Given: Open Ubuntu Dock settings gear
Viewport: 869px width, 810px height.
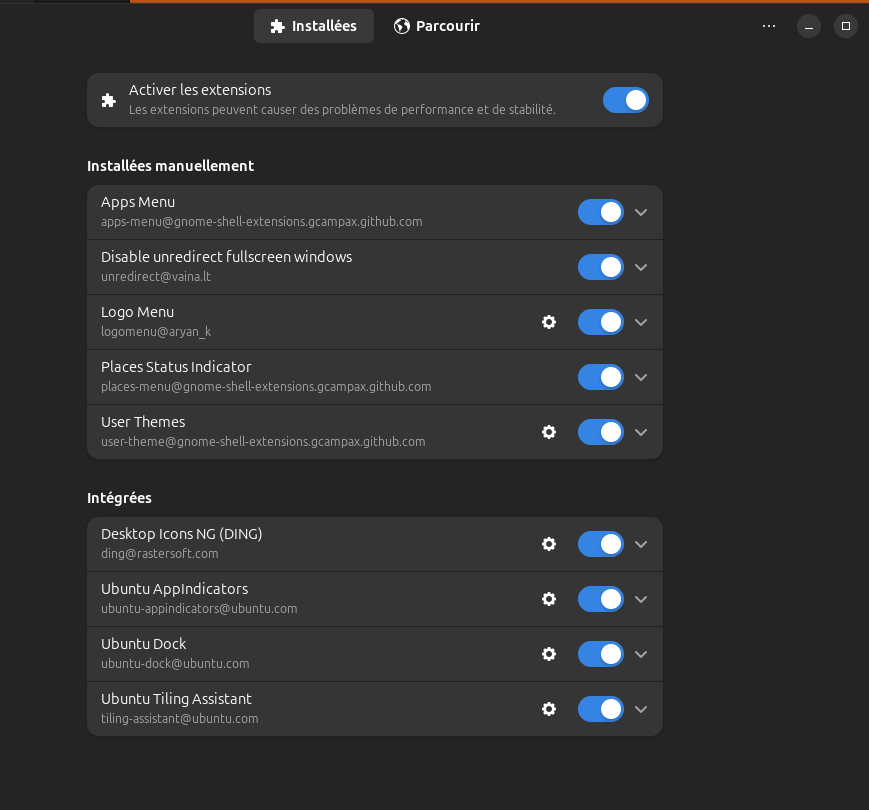Looking at the screenshot, I should pos(549,654).
